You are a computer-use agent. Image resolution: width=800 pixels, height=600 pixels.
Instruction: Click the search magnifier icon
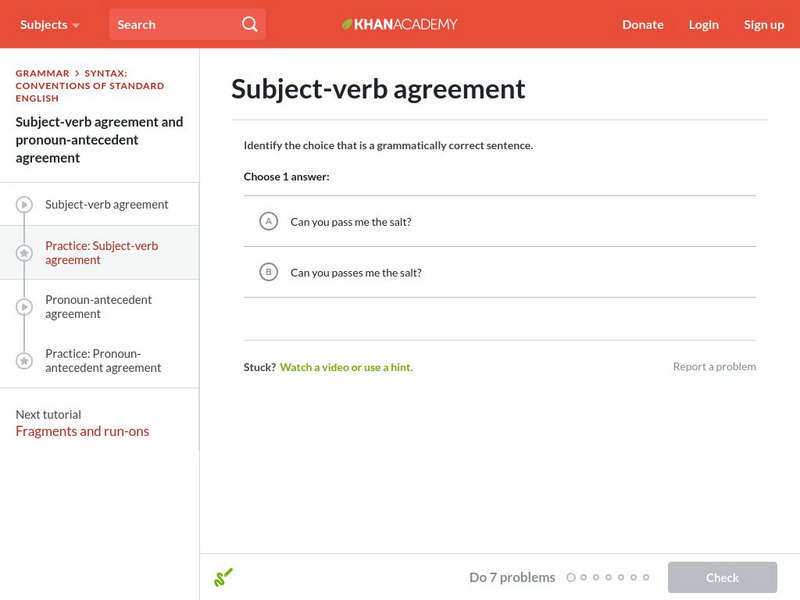[248, 21]
